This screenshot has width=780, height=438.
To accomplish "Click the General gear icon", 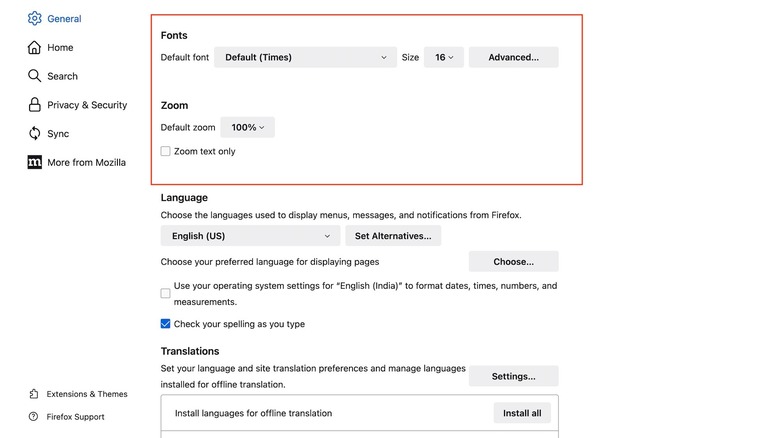I will click(35, 18).
